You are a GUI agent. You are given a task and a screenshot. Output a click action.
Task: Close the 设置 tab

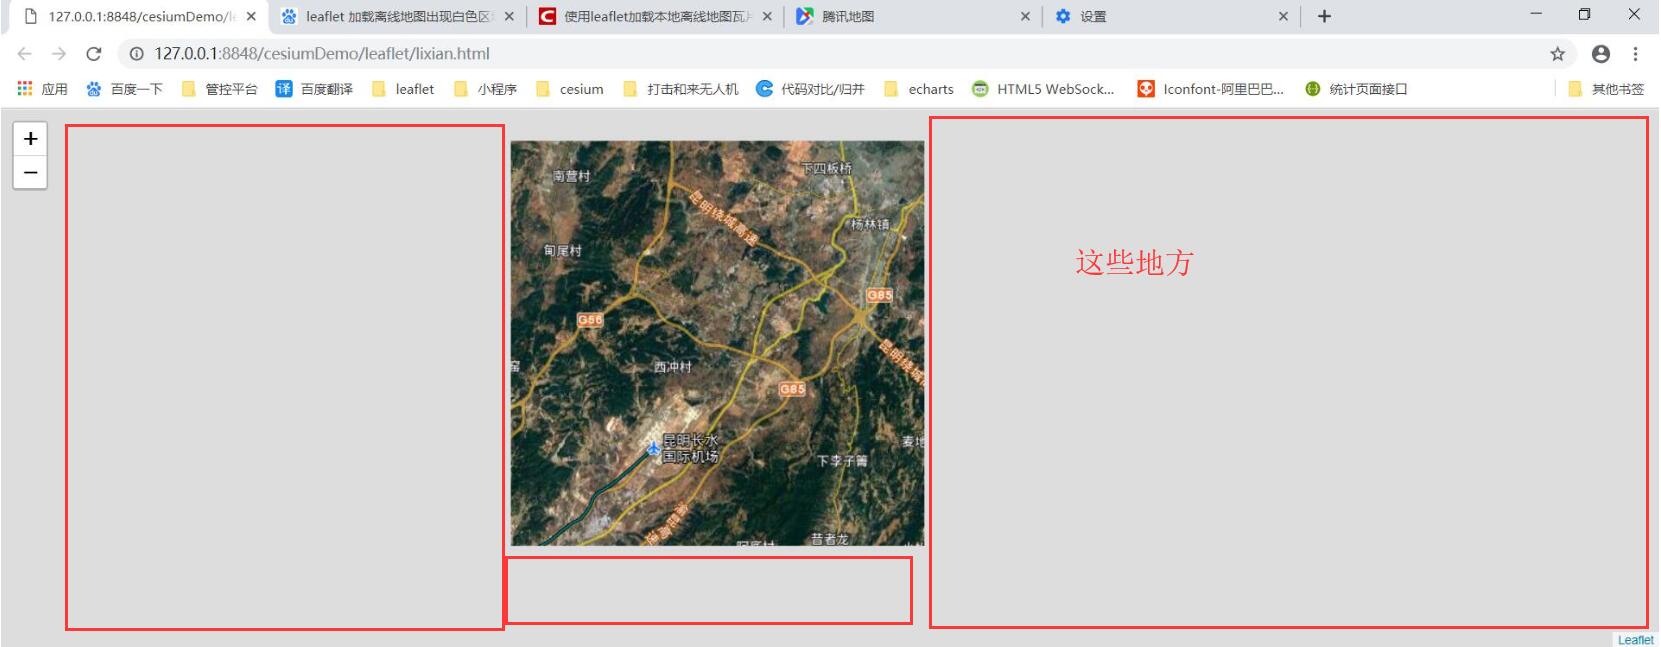point(1283,16)
